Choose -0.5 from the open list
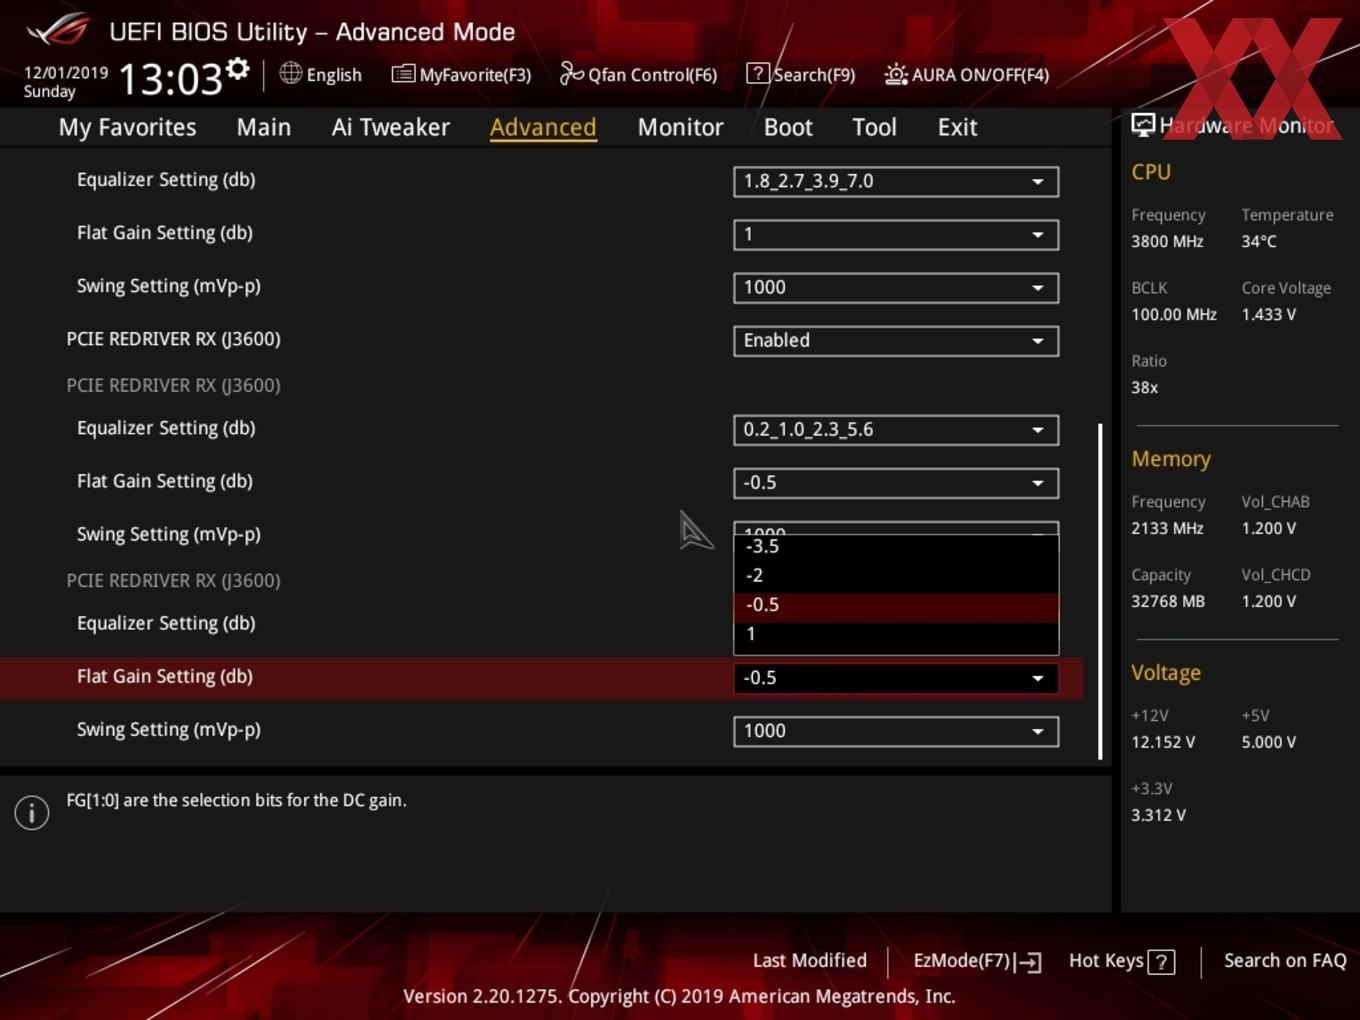The width and height of the screenshot is (1360, 1020). [896, 605]
